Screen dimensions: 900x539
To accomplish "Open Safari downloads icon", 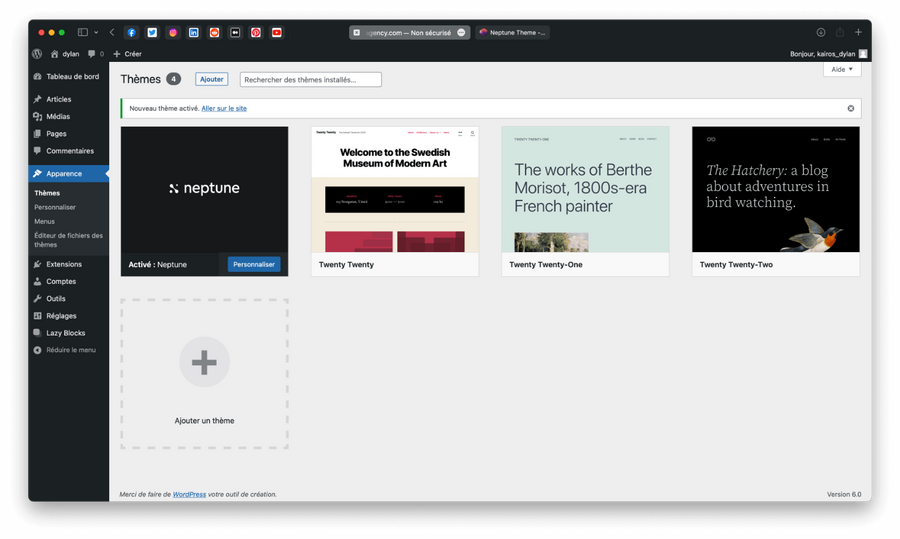I will point(821,33).
